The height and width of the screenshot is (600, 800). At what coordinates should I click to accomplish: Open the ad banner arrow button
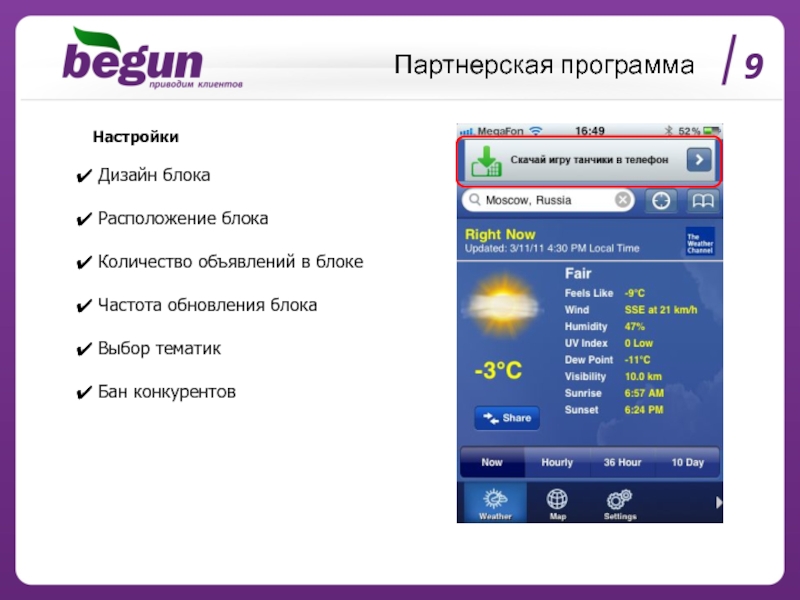[x=698, y=160]
